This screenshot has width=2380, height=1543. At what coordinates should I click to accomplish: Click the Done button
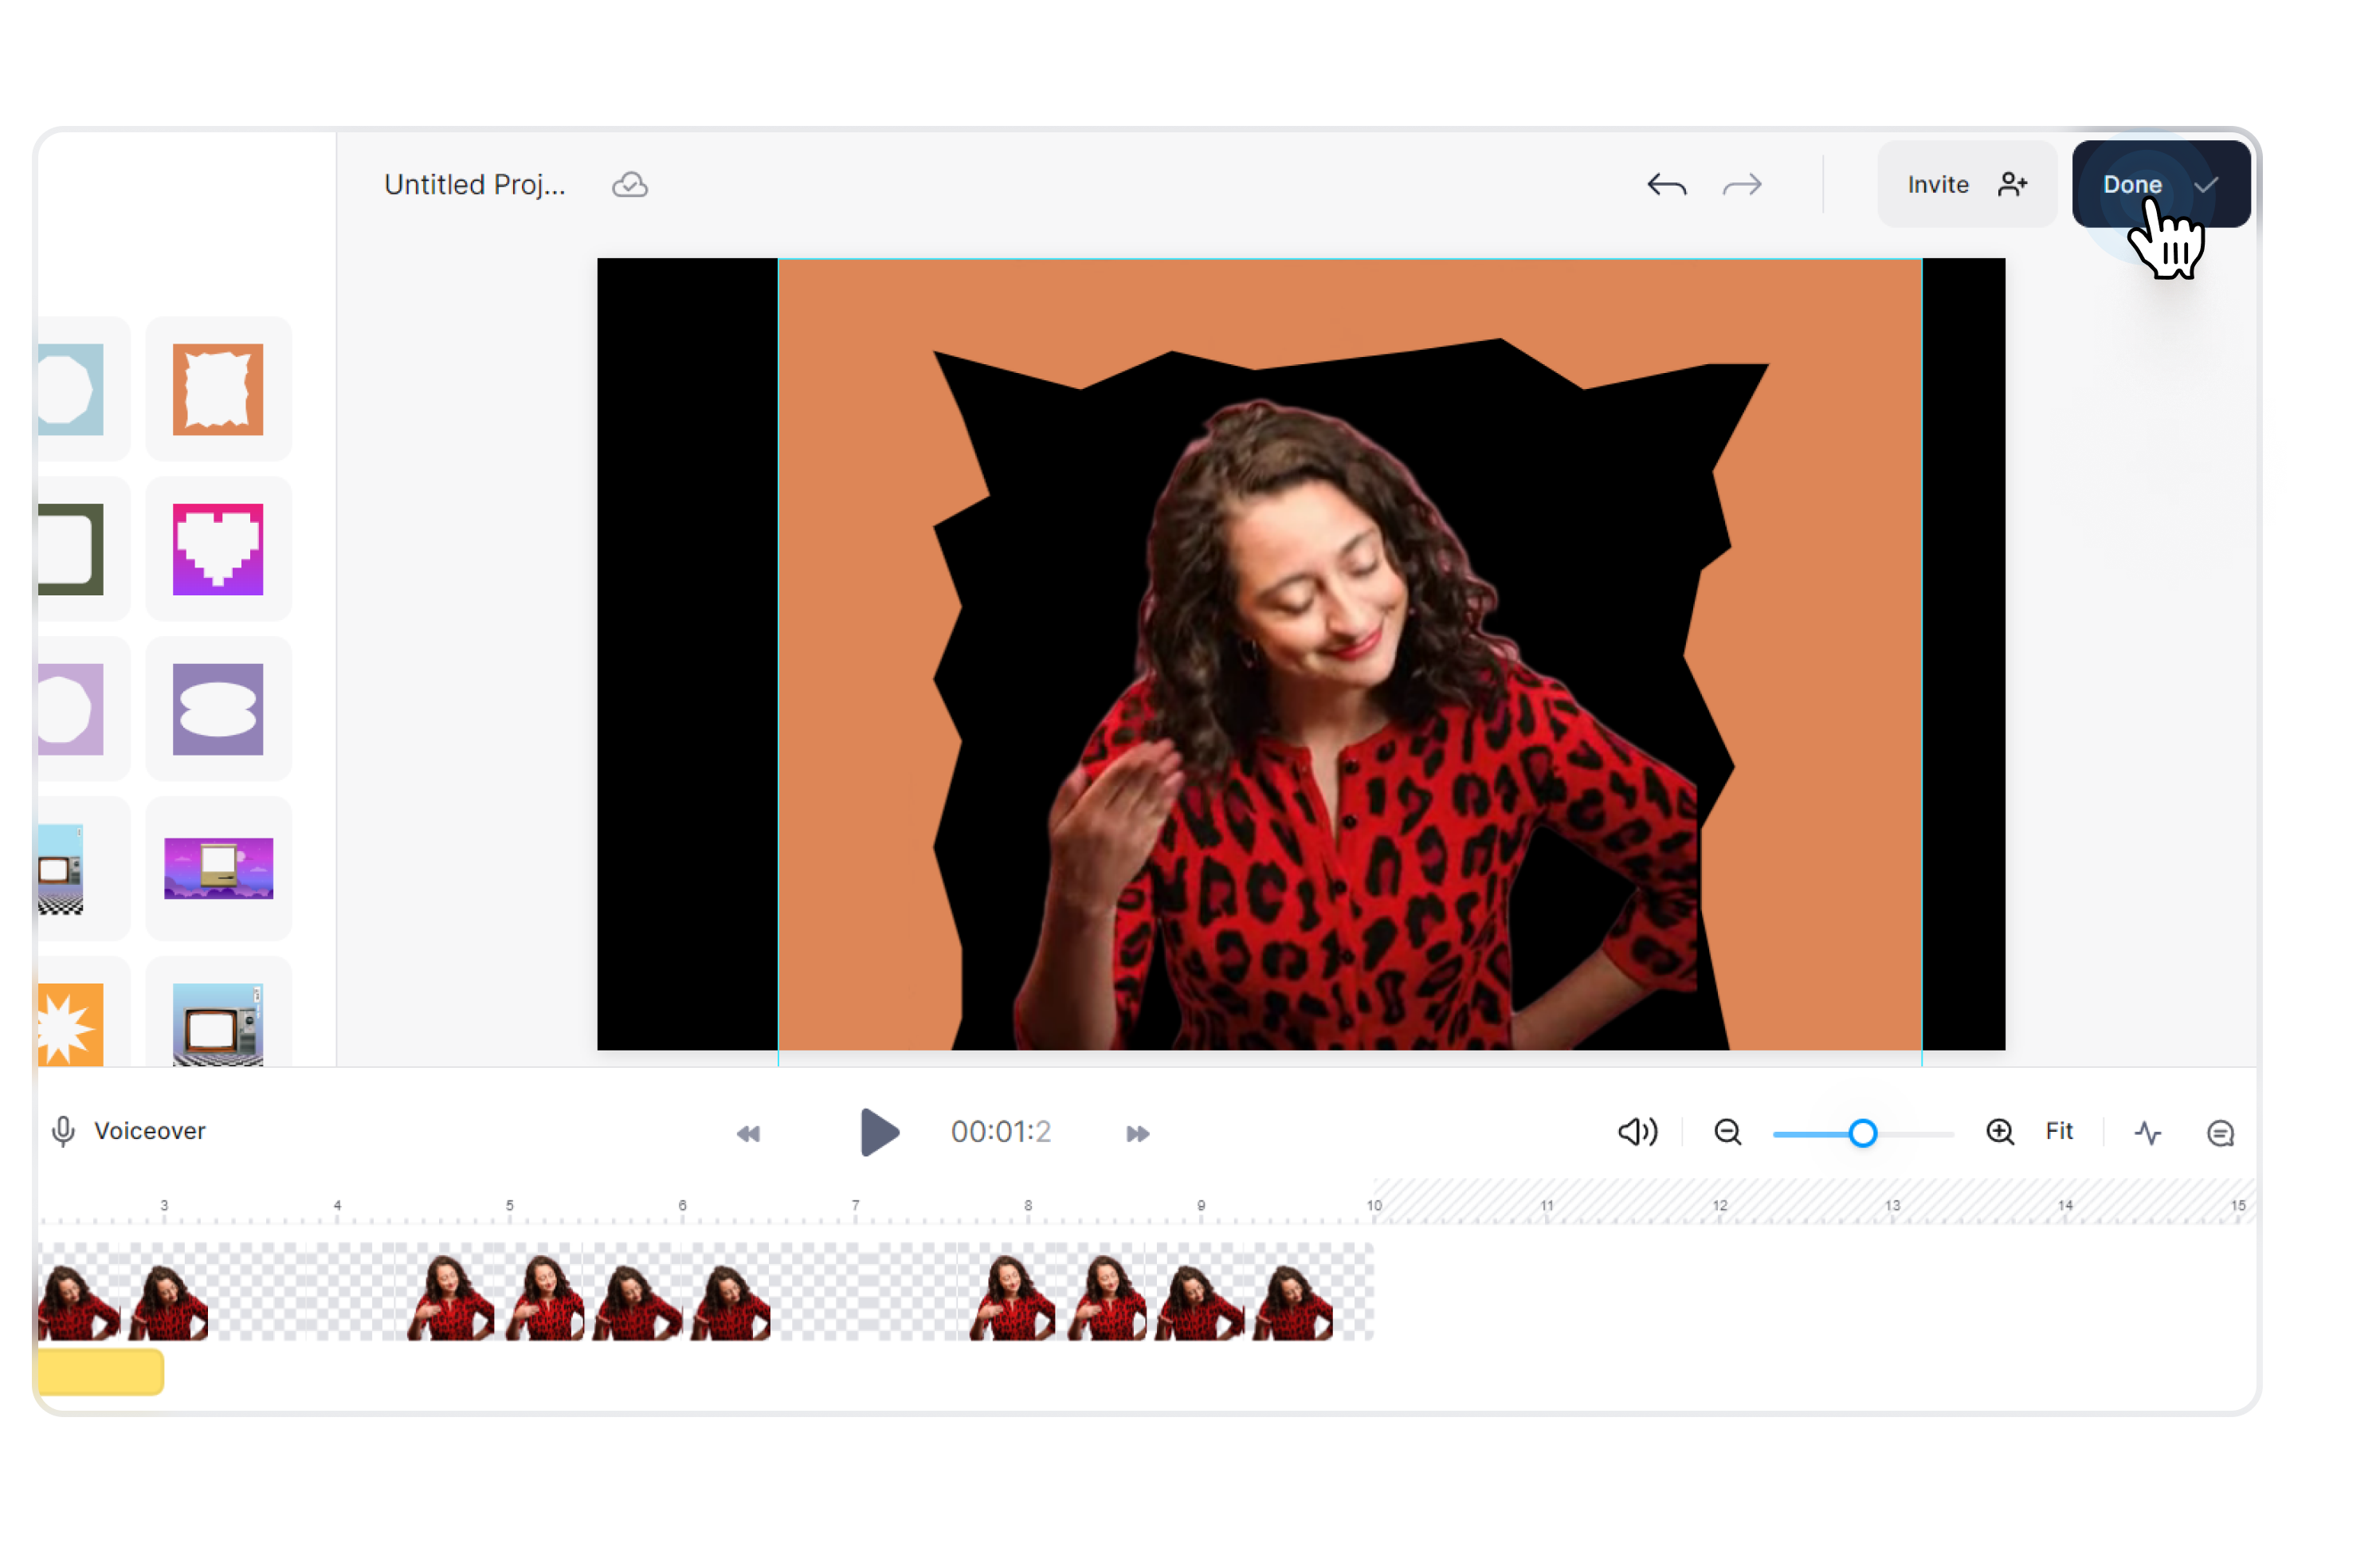2160,184
